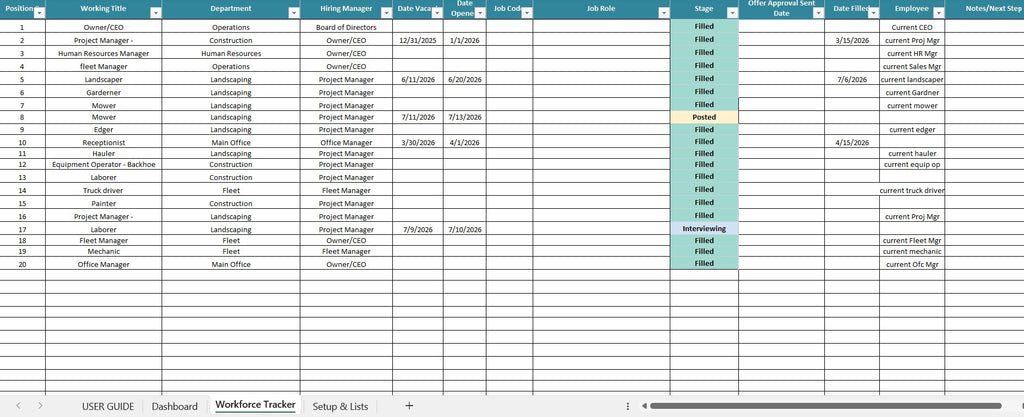Select the Receptionist title cell

[103, 142]
